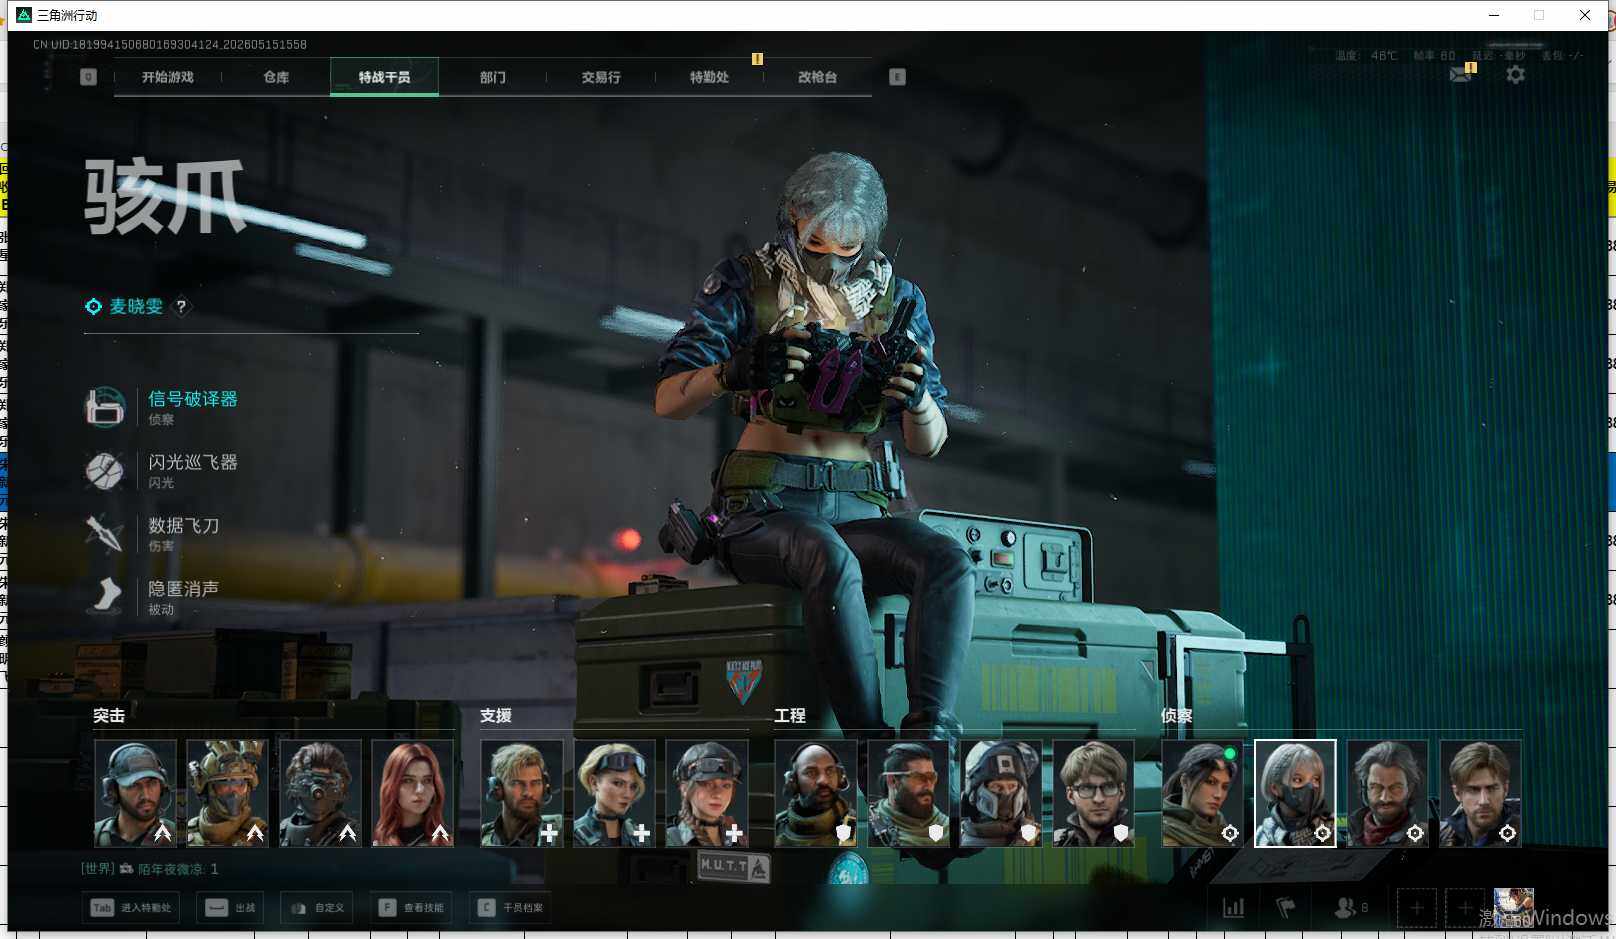This screenshot has width=1616, height=939.
Task: Go to the 交易行 tab
Action: pyautogui.click(x=601, y=77)
